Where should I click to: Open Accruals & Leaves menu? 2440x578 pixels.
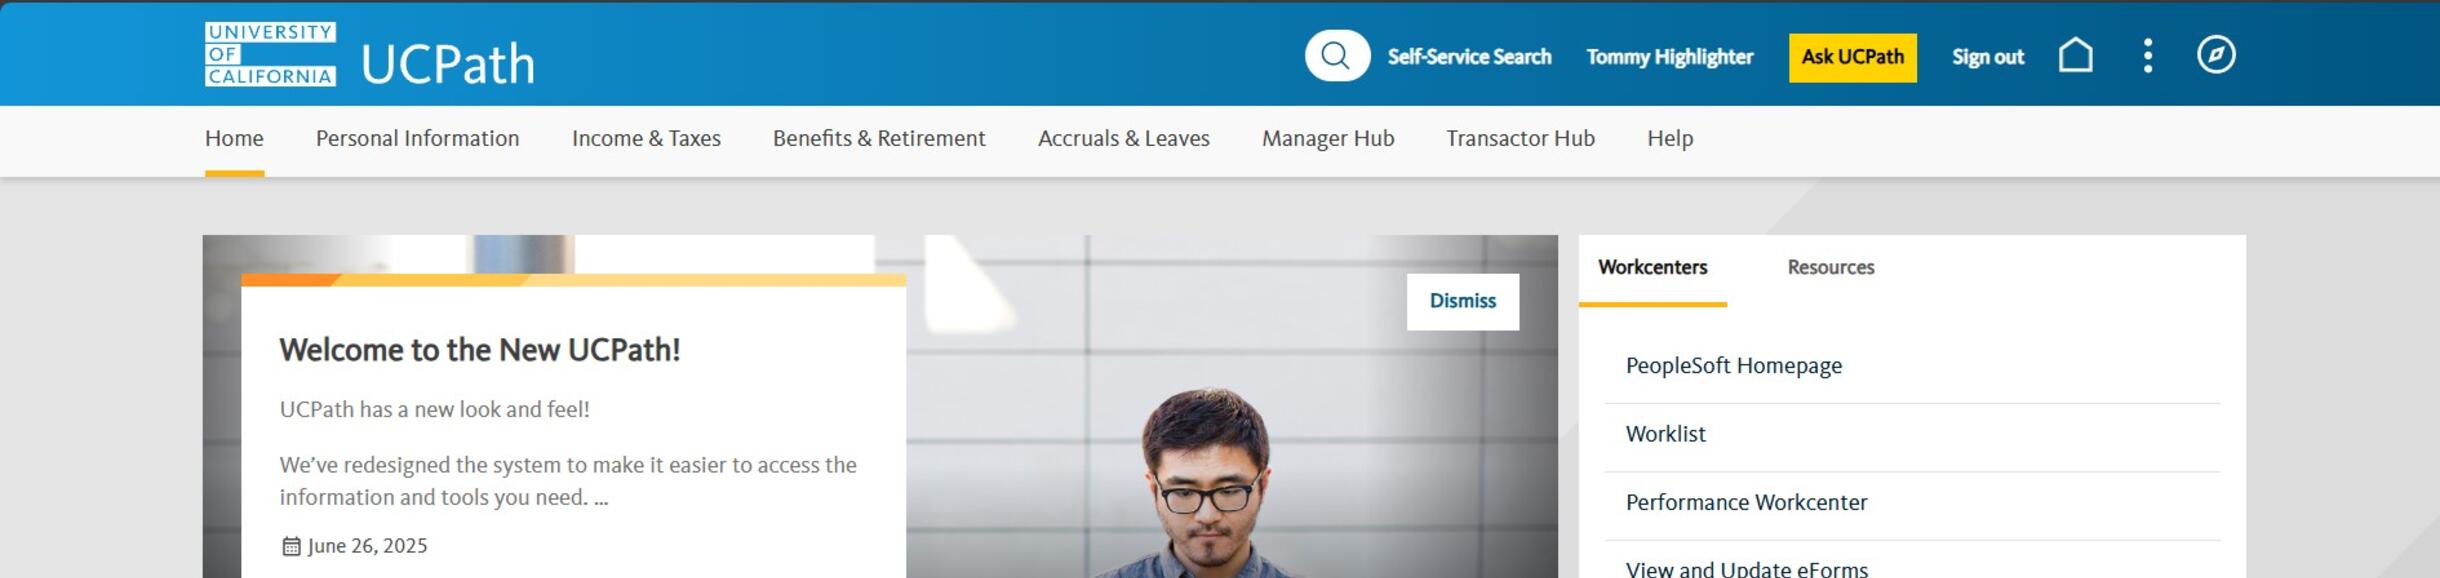[1124, 138]
